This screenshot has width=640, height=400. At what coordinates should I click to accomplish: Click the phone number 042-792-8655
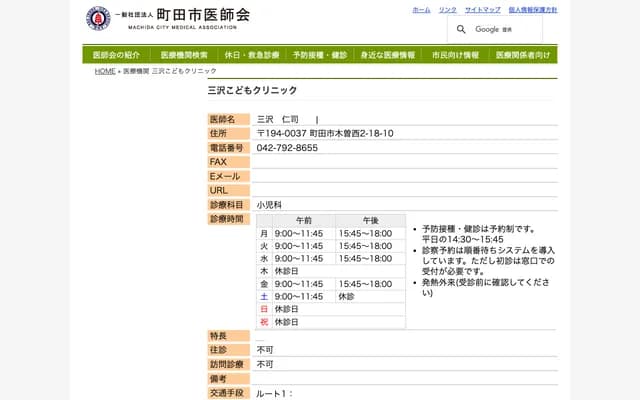(x=287, y=148)
